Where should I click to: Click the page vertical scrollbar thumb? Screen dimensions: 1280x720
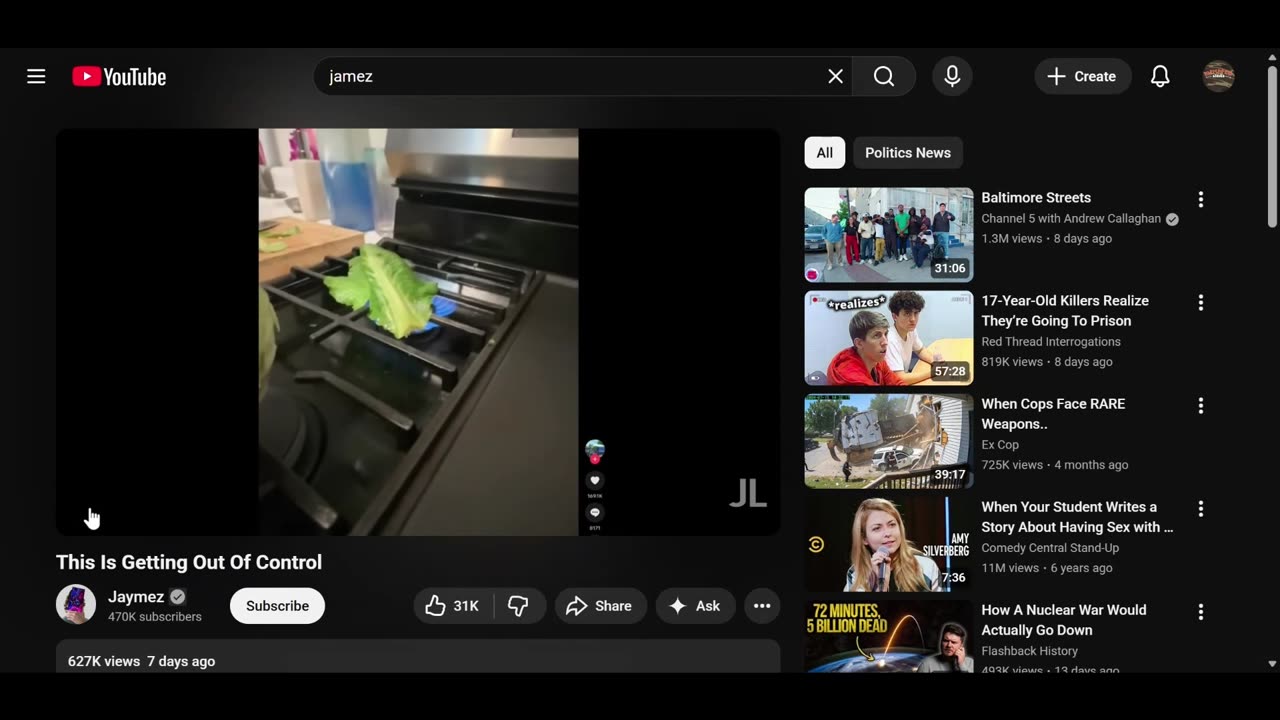[1272, 146]
